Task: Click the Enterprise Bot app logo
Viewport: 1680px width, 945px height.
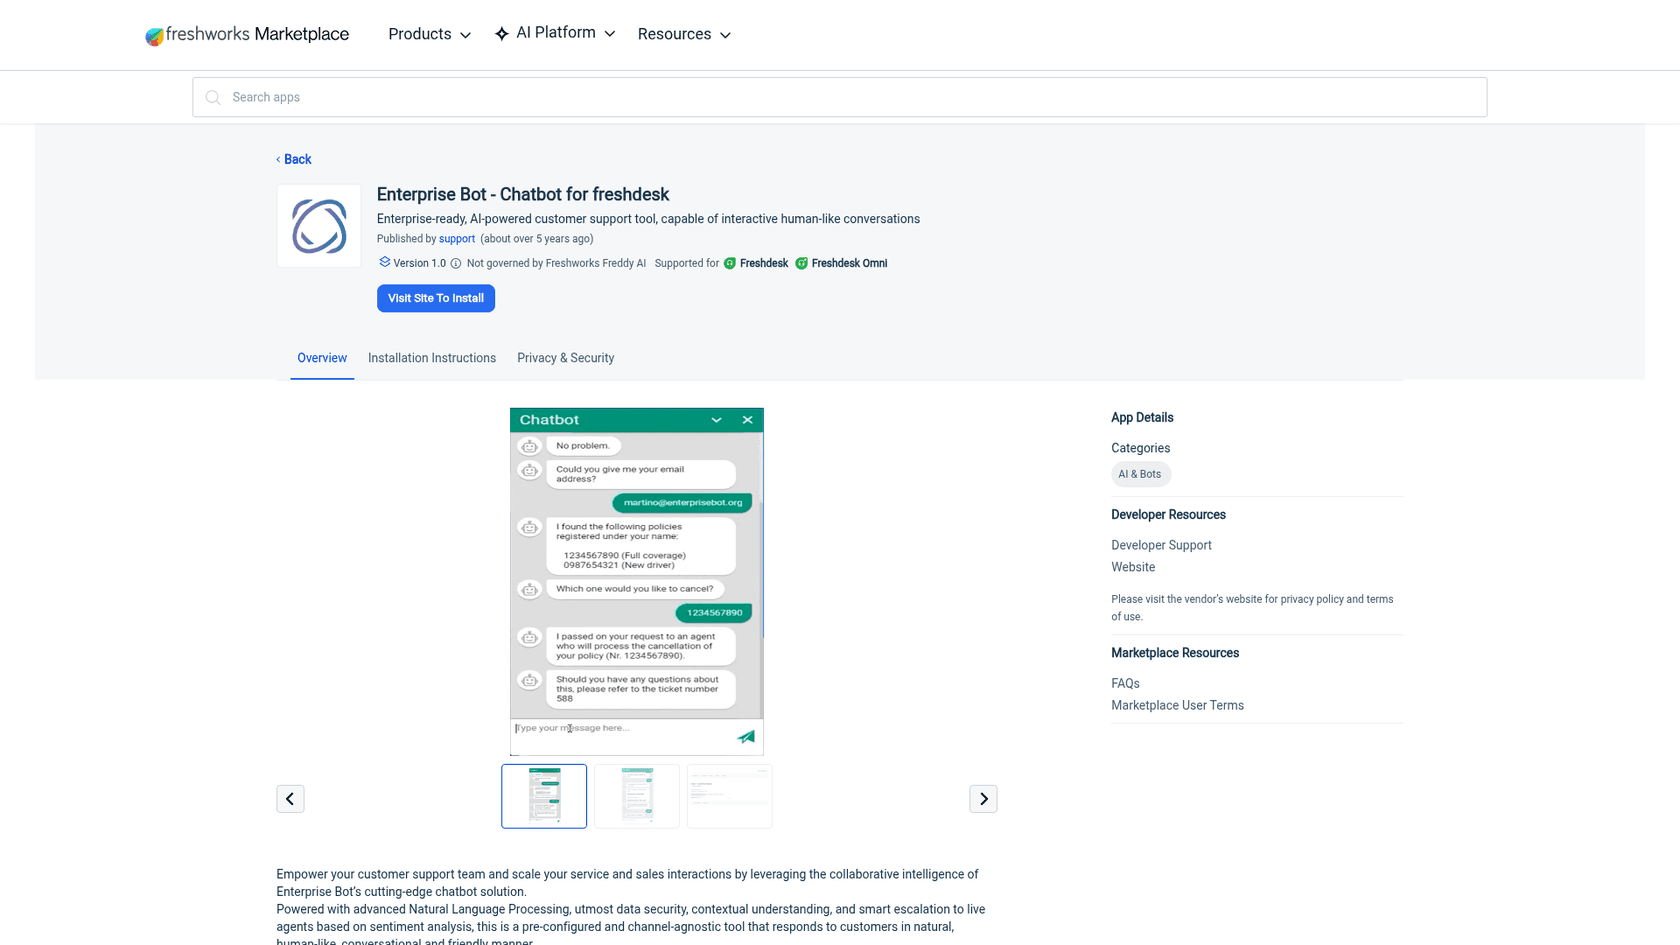Action: coord(319,226)
